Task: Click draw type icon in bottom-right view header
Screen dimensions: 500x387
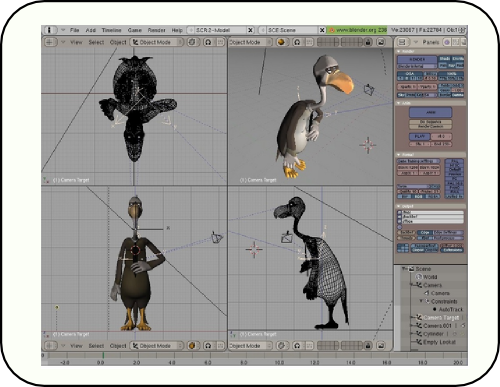Action: click(282, 346)
